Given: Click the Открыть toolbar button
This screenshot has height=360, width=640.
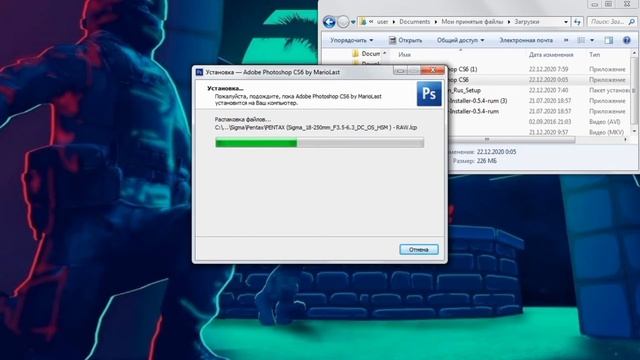Looking at the screenshot, I should point(405,40).
